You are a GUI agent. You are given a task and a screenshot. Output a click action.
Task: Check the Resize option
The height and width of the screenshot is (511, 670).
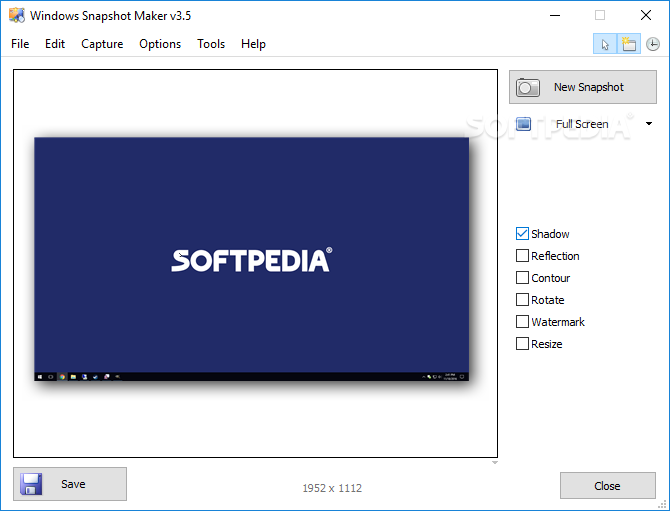[522, 344]
